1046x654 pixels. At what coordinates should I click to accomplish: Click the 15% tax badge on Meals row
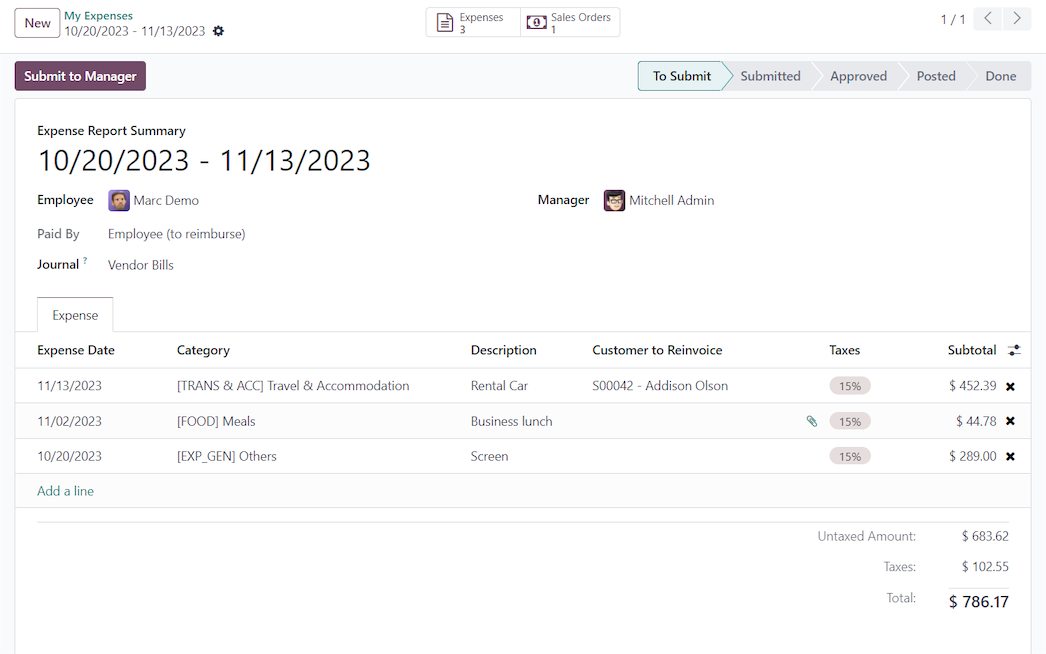(x=849, y=421)
